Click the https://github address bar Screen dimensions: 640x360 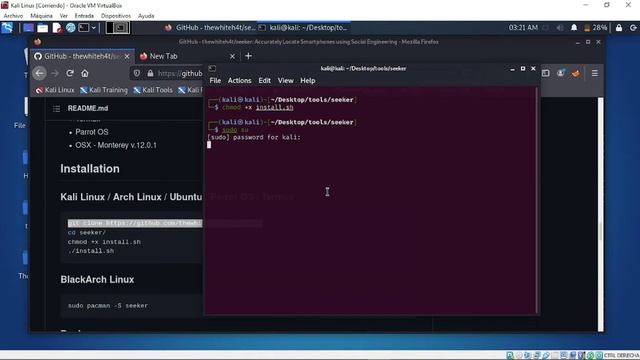coord(180,73)
